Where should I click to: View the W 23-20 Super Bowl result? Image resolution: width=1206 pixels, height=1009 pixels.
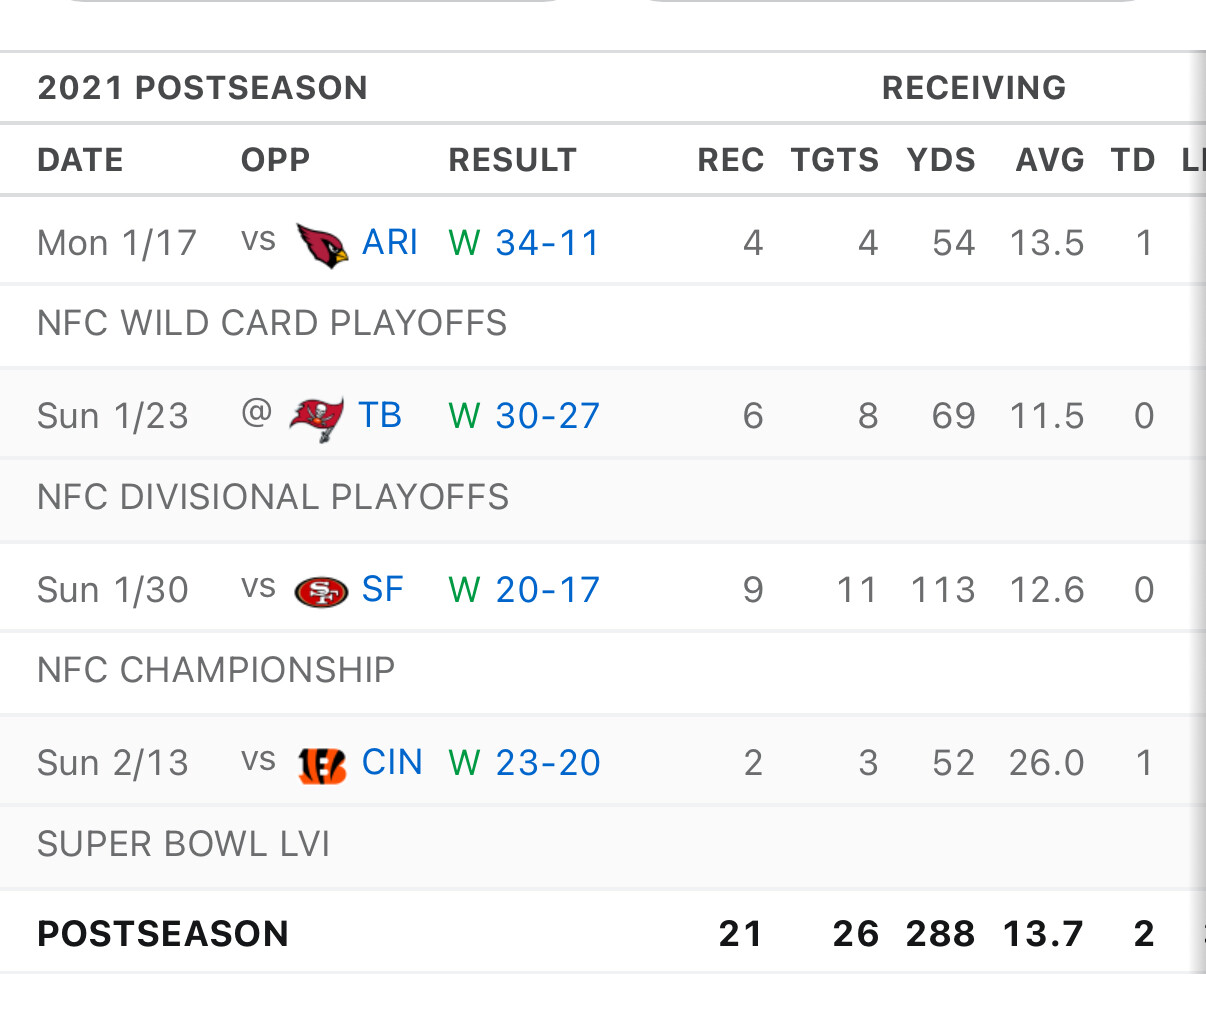524,763
